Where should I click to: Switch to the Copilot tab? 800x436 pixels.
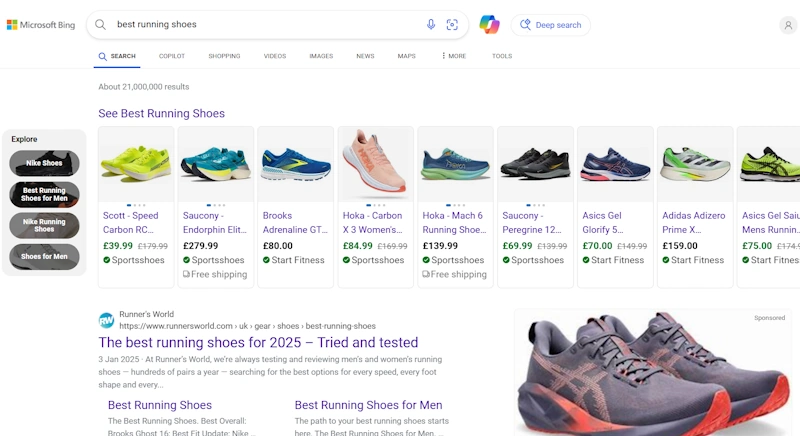point(172,56)
